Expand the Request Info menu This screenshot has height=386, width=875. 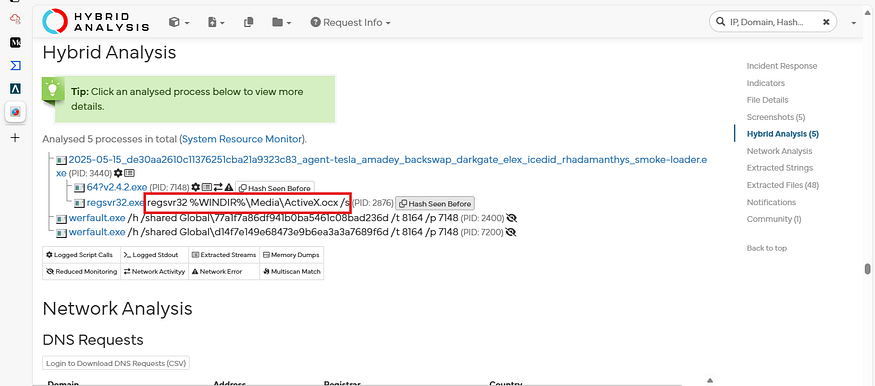[350, 22]
